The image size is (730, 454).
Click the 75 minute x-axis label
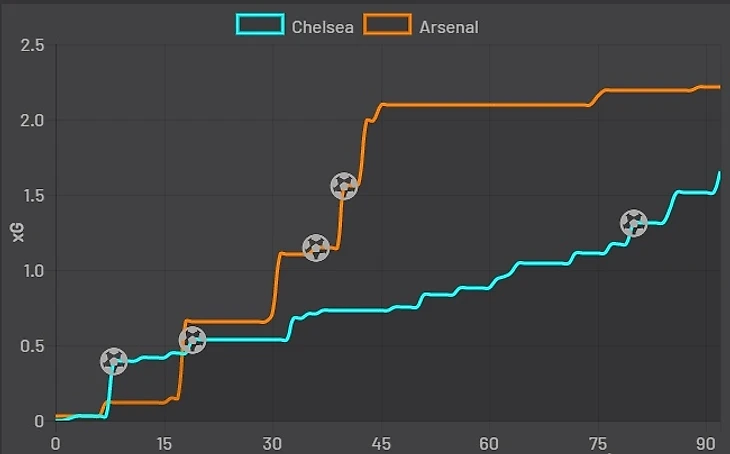click(597, 443)
